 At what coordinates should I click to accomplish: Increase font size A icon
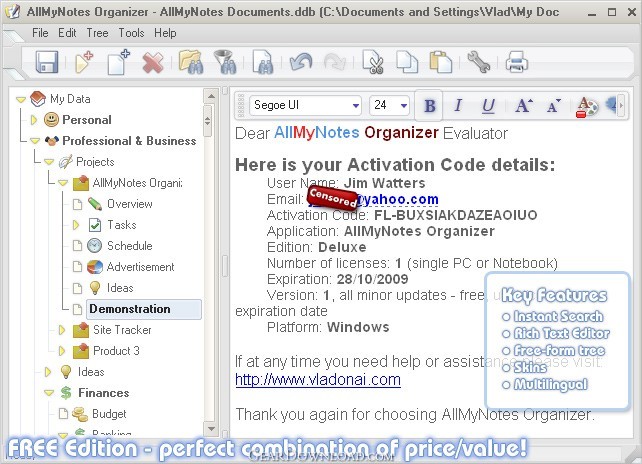point(524,106)
